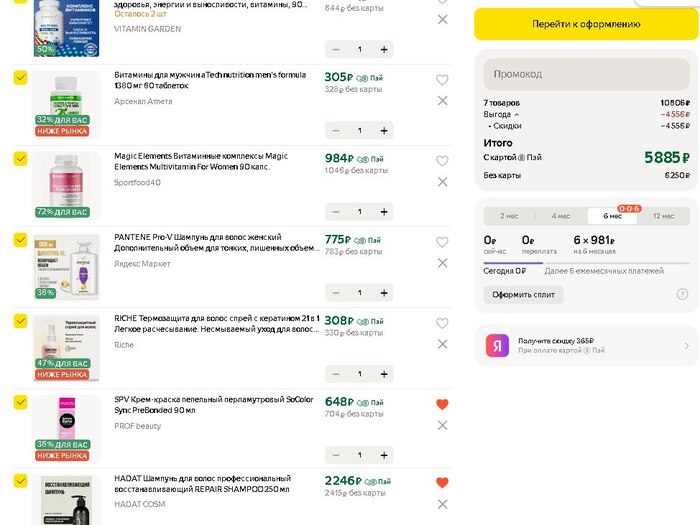This screenshot has width=700, height=525.
Task: Switch to 2 мес payment period
Action: point(510,216)
